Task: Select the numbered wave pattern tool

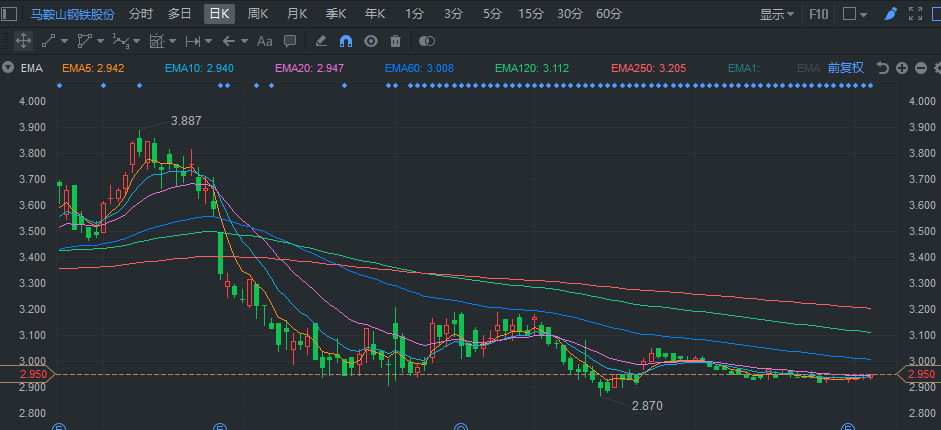Action: 121,41
